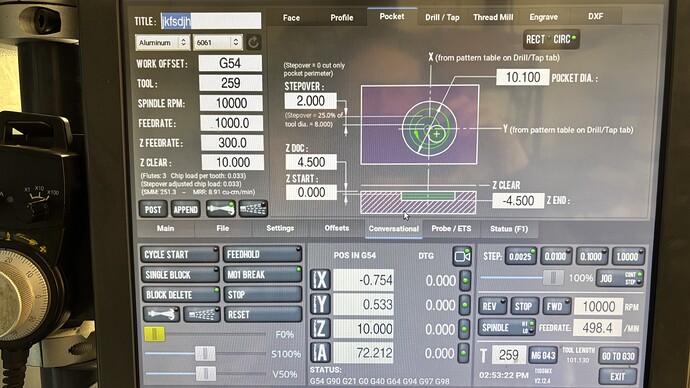This screenshot has width=690, height=388.
Task: Click the Z DOC field 4.500
Action: coord(311,162)
